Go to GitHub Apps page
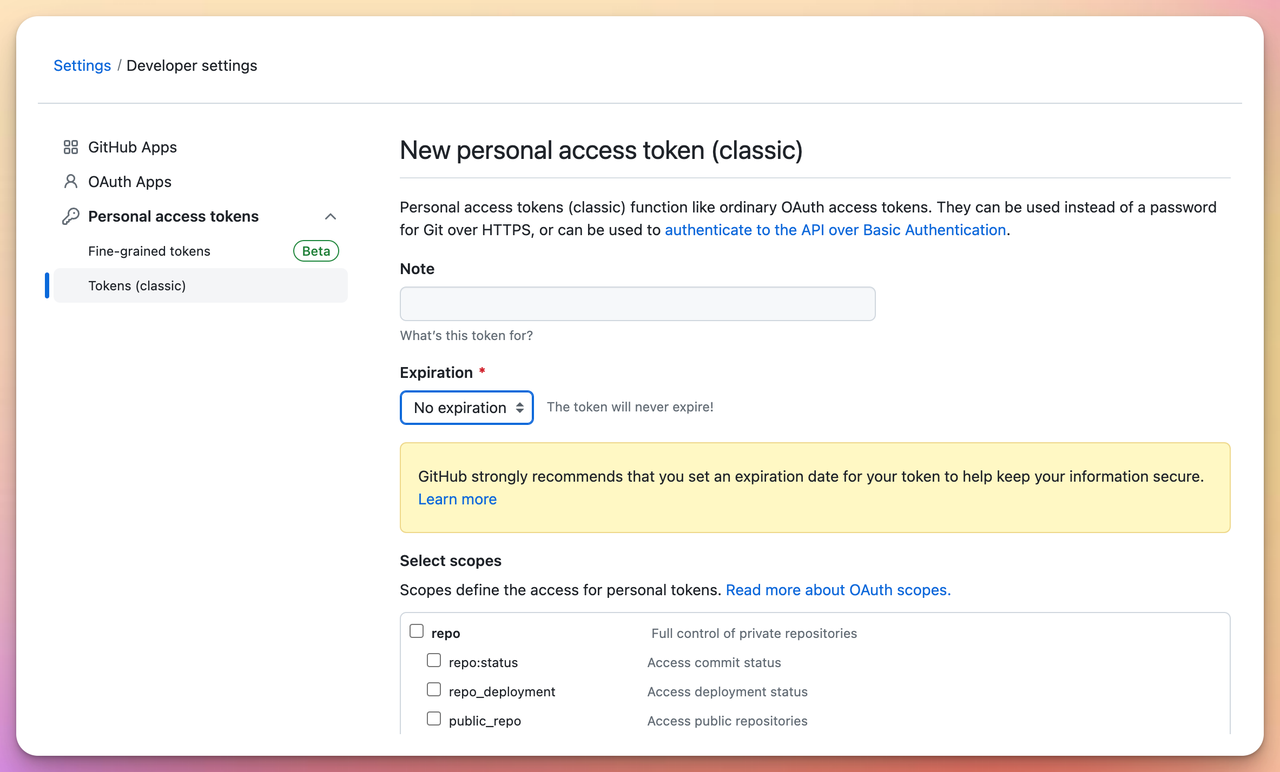 (x=132, y=147)
